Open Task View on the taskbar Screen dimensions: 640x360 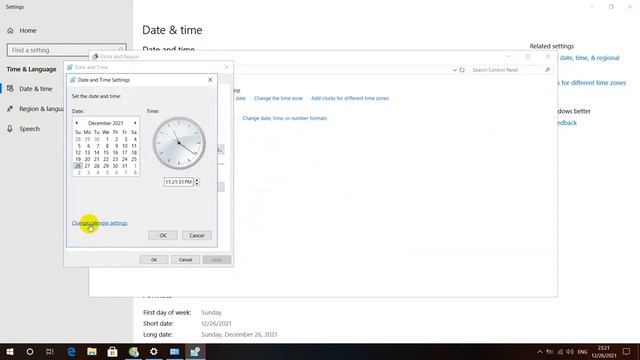point(50,351)
